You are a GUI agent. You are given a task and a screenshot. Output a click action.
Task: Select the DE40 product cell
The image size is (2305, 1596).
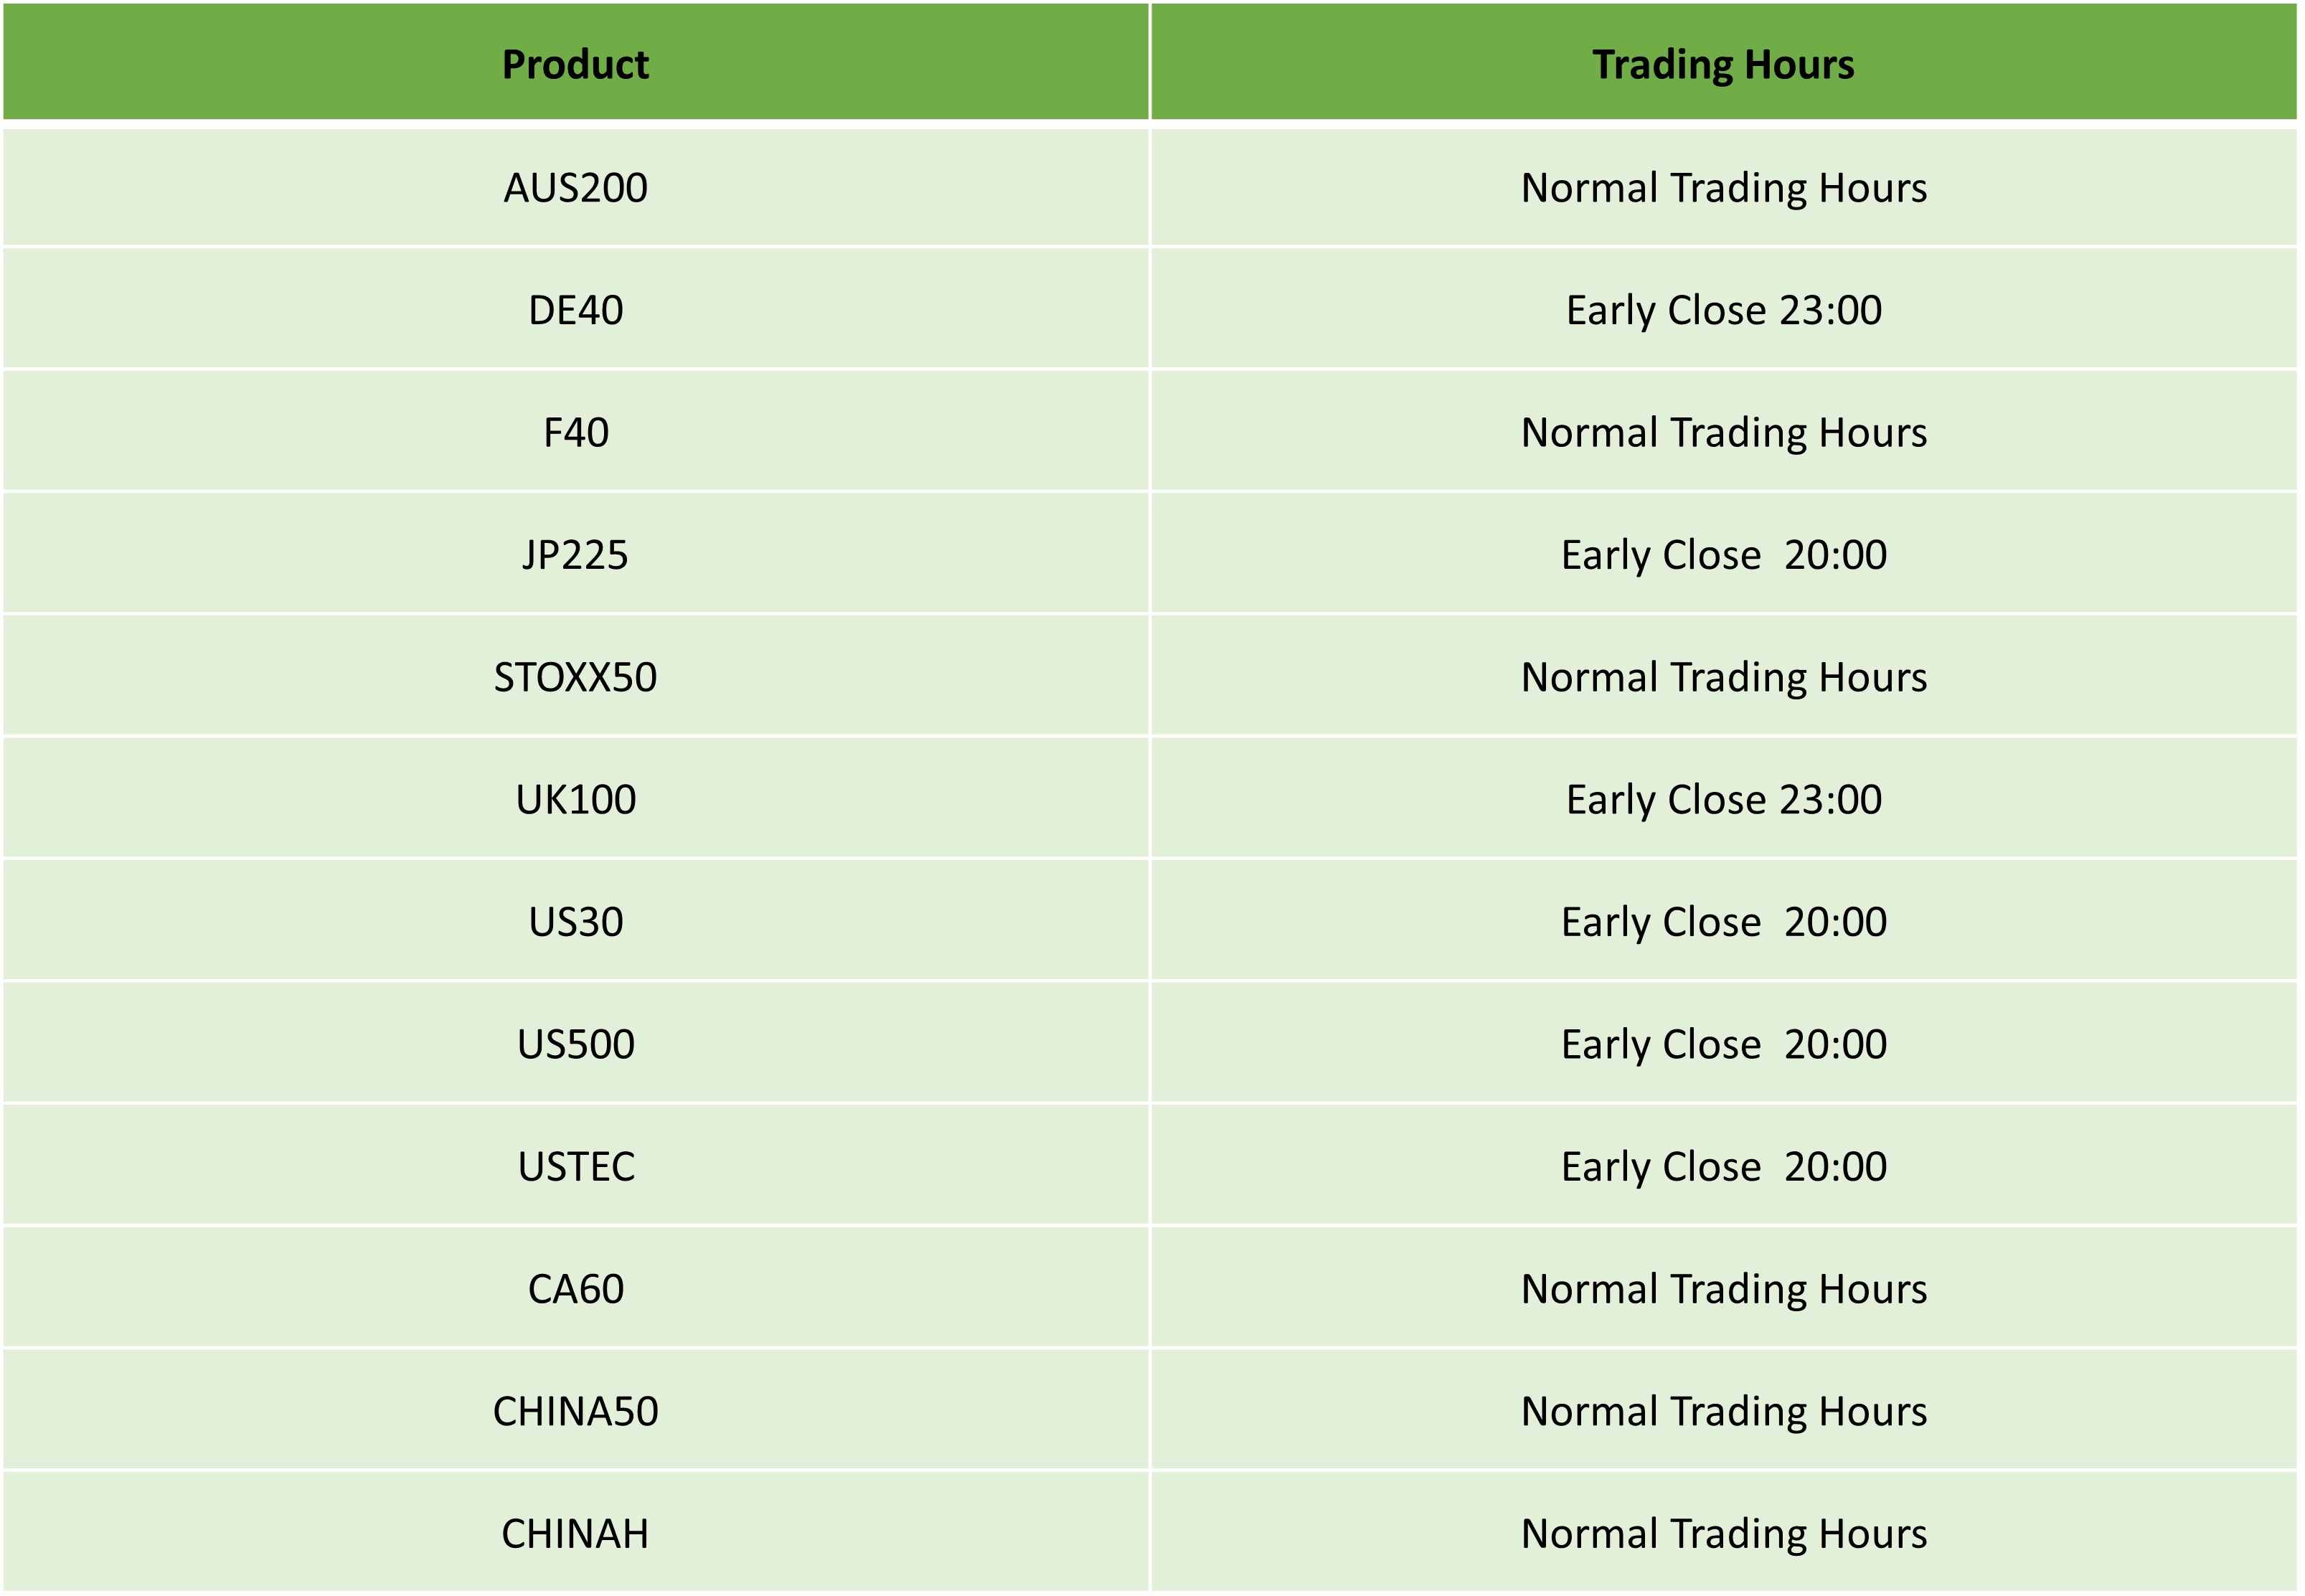pos(575,310)
